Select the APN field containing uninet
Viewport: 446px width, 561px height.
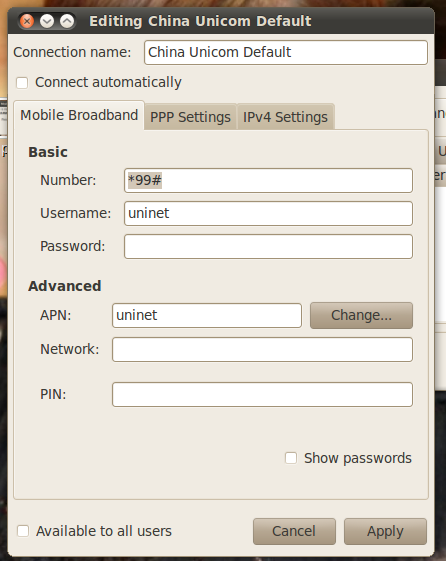coord(207,316)
